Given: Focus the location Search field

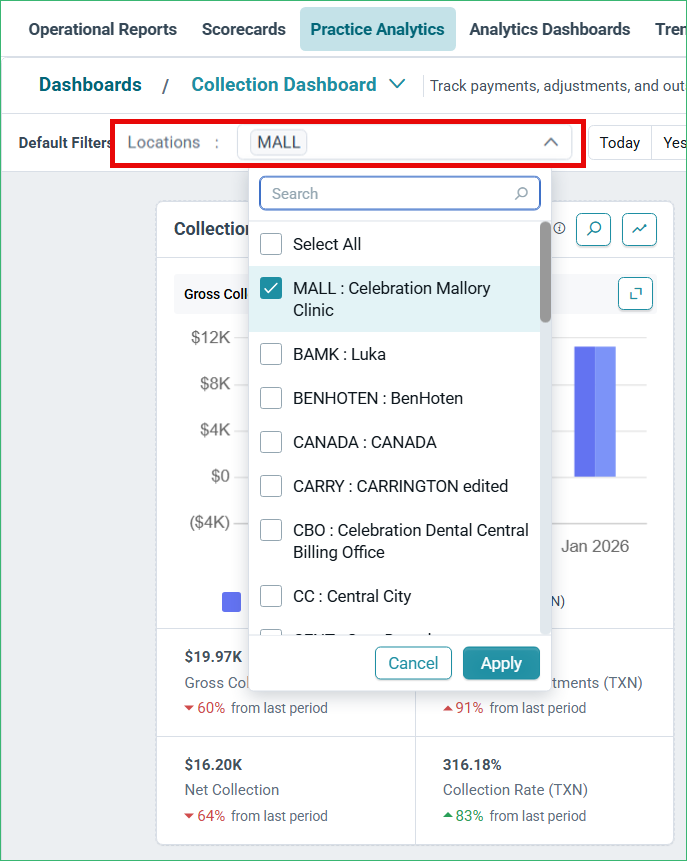Looking at the screenshot, I should (400, 193).
